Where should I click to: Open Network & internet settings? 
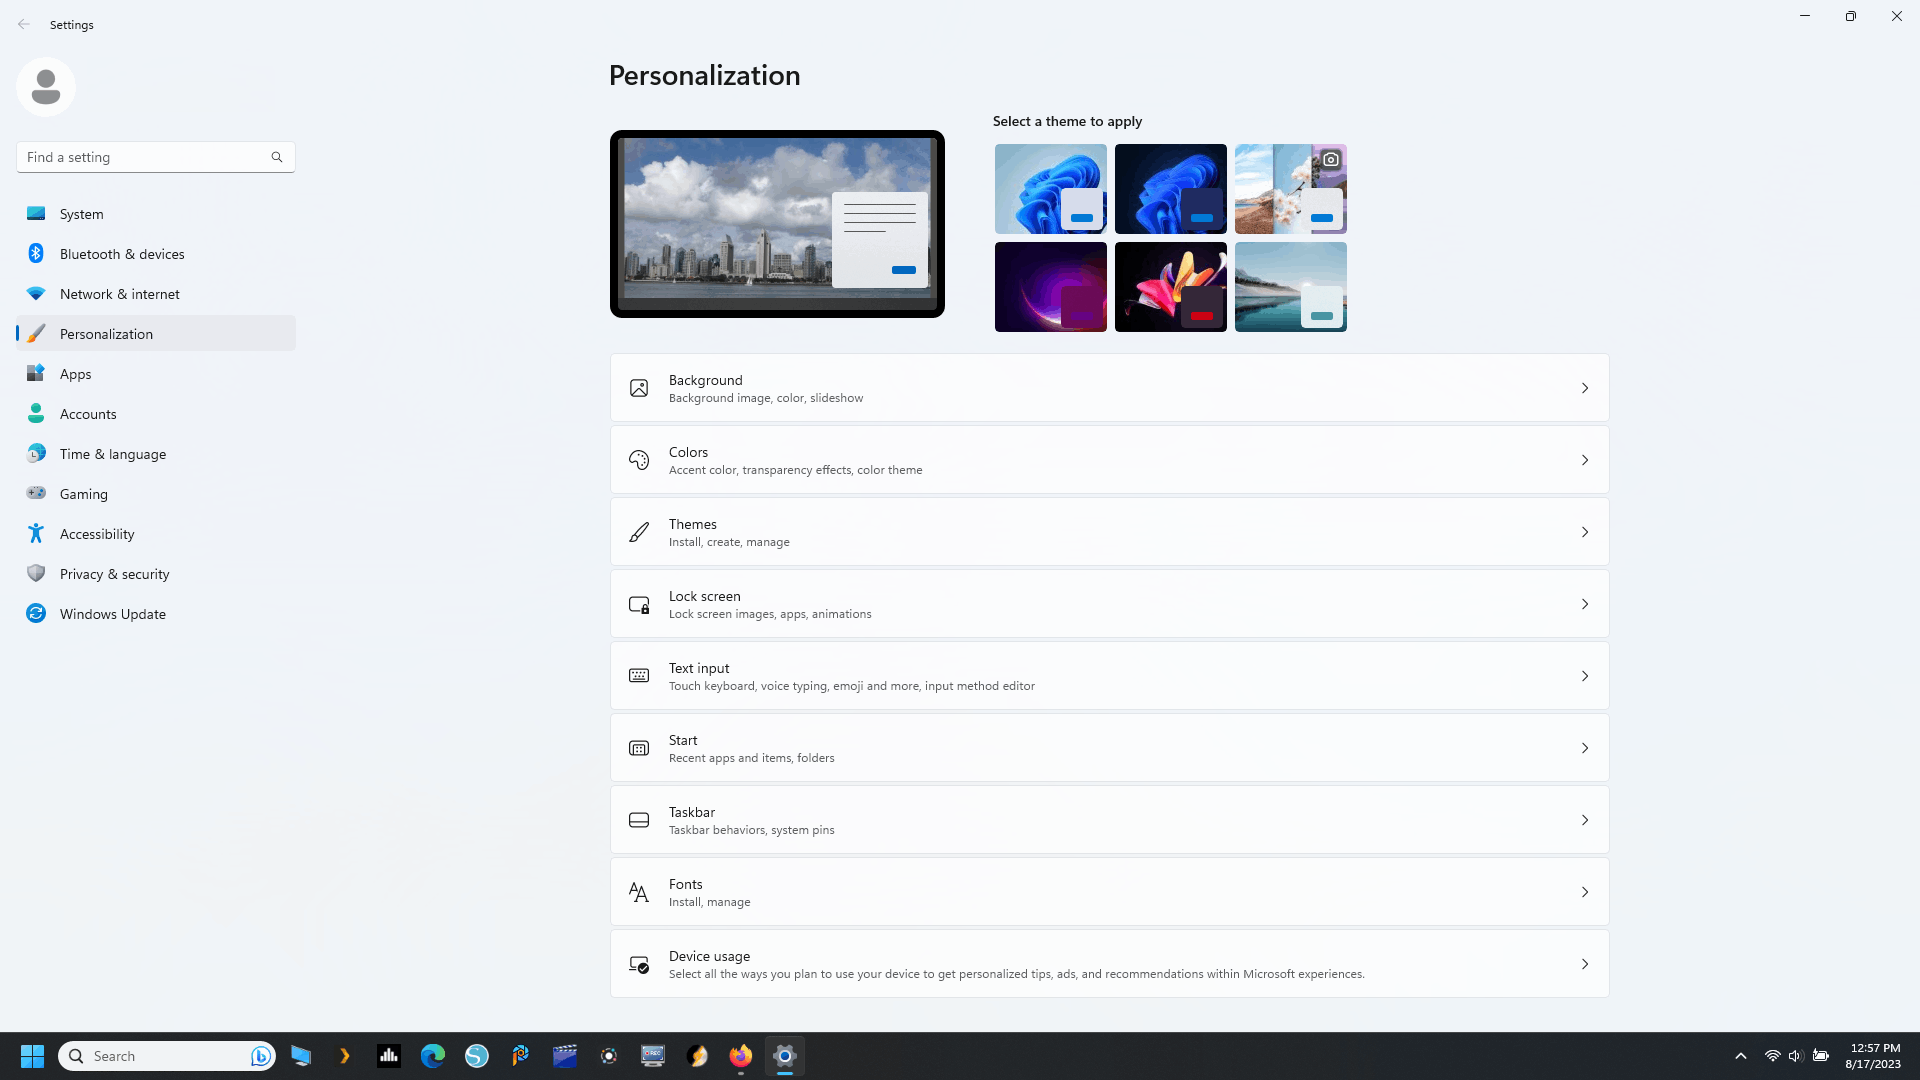pyautogui.click(x=119, y=294)
